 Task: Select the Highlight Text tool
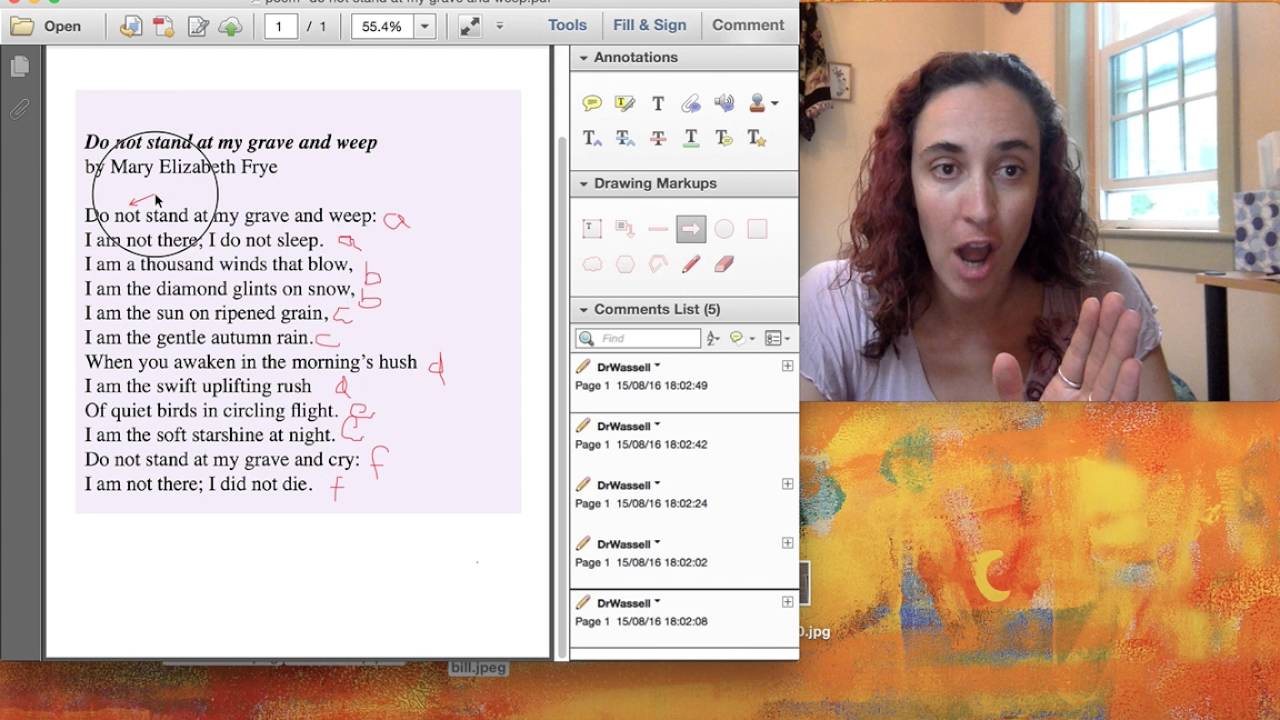click(625, 103)
